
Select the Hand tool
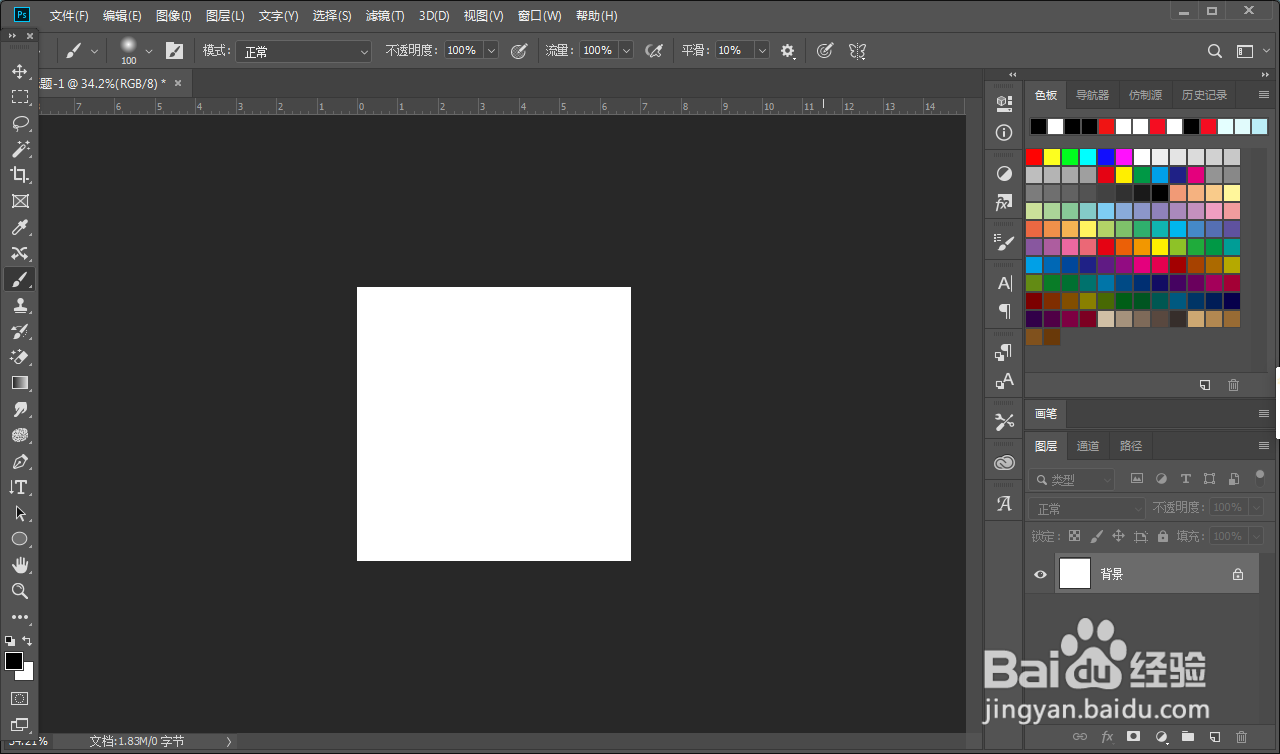(x=19, y=565)
